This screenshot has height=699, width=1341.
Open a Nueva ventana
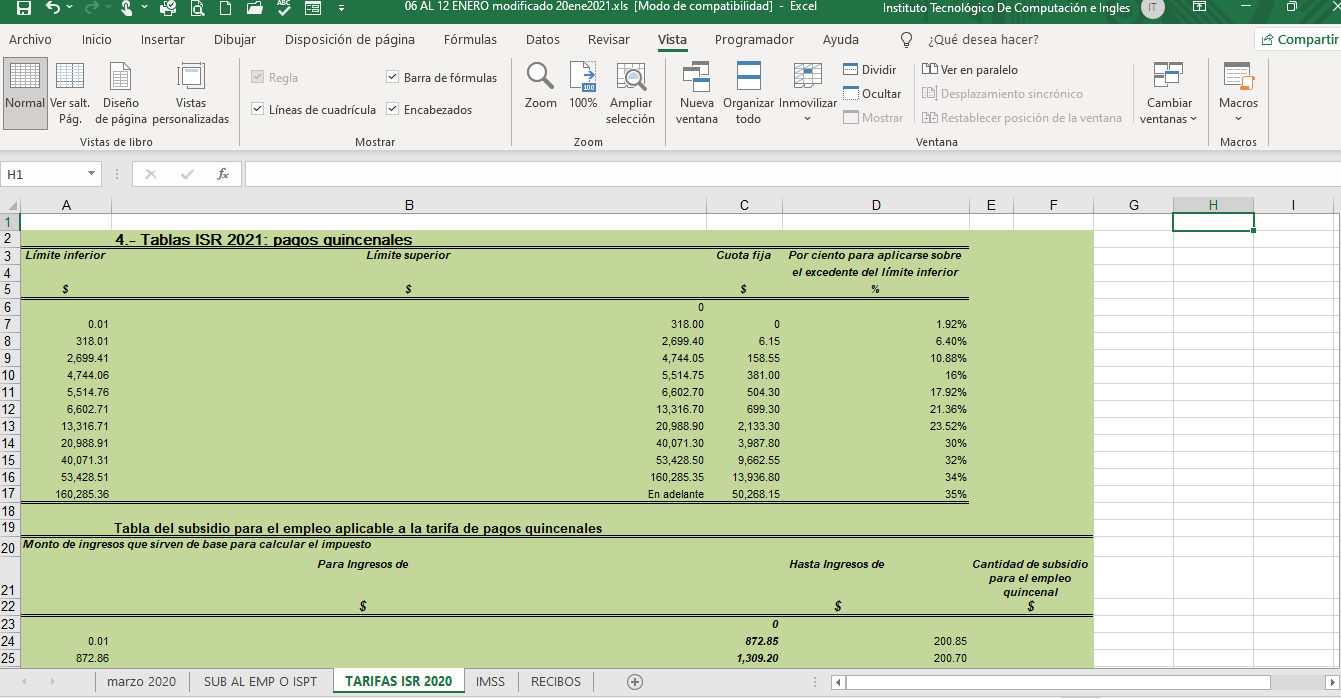tap(697, 93)
